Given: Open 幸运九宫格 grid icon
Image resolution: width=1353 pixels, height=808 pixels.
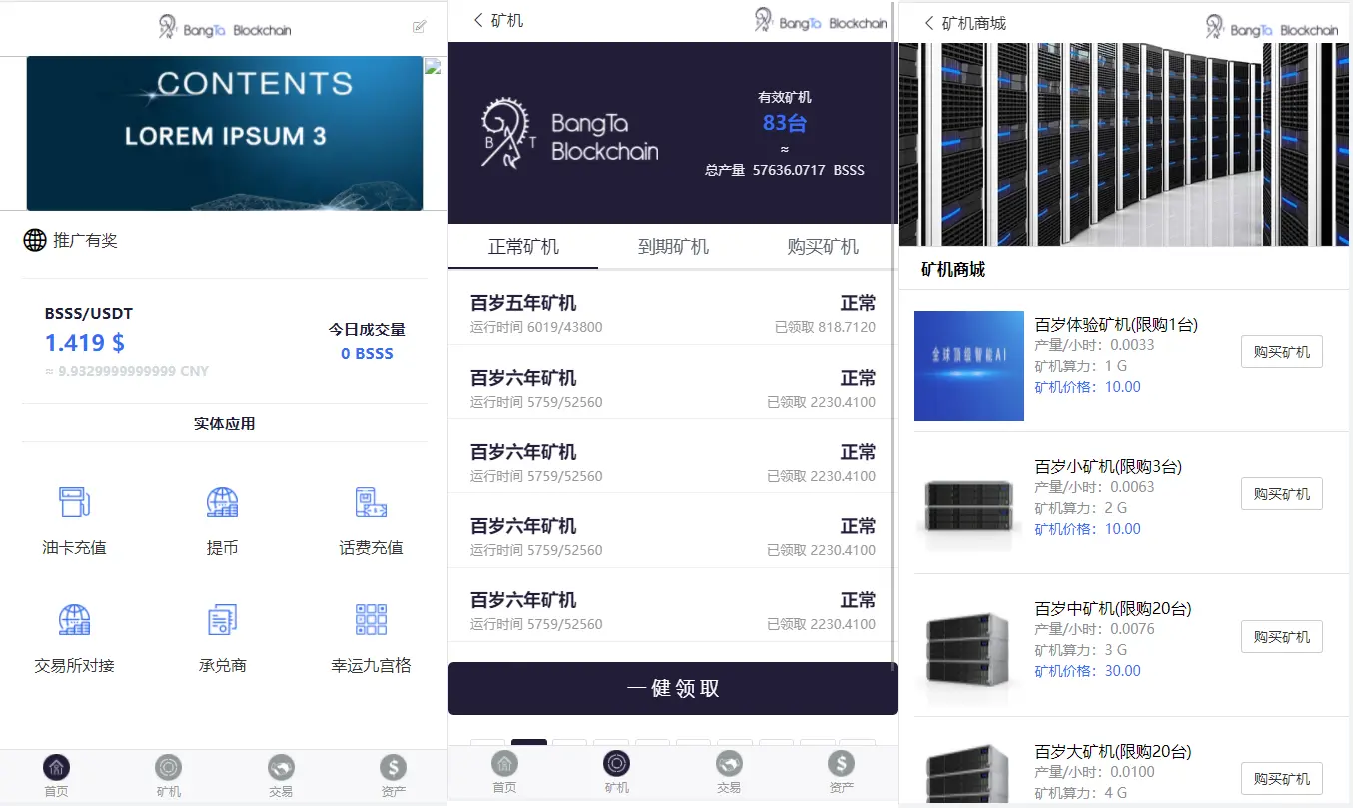Looking at the screenshot, I should (x=371, y=619).
